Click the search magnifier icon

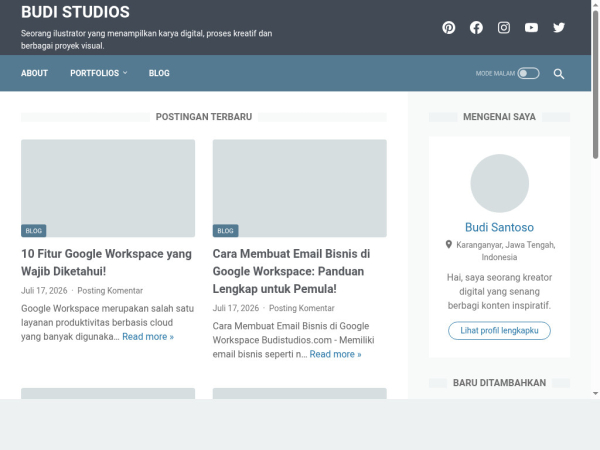(x=559, y=73)
